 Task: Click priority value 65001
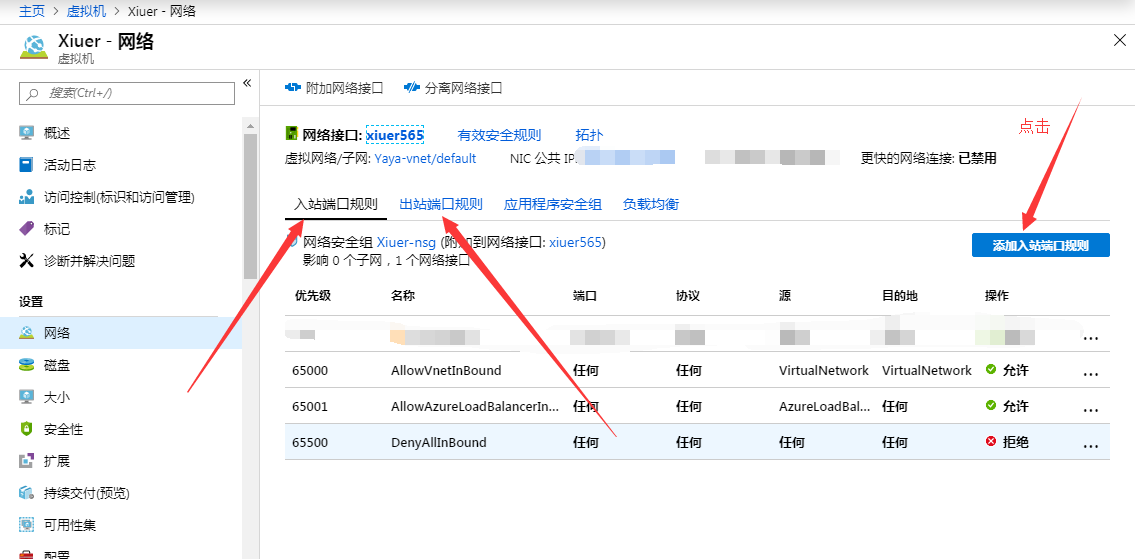(311, 406)
